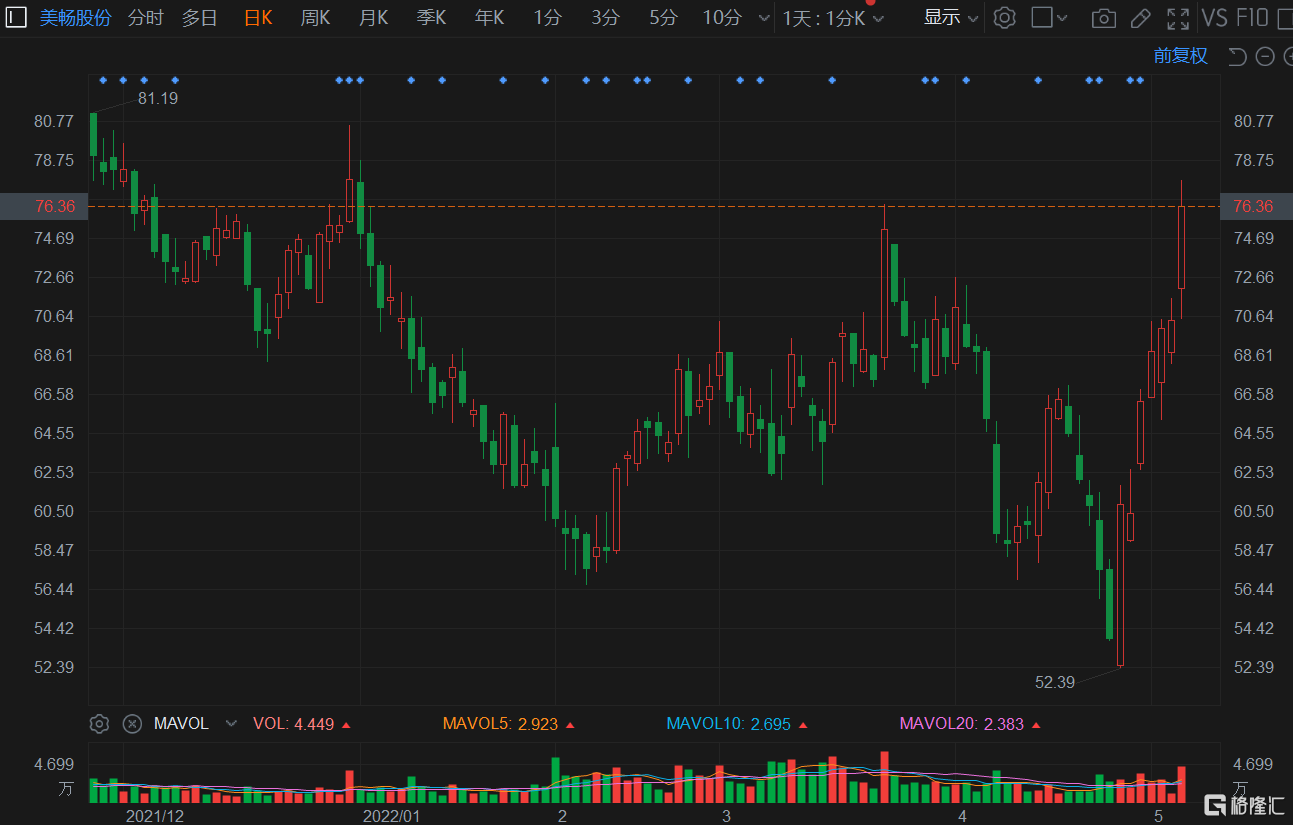Image resolution: width=1293 pixels, height=825 pixels.
Task: Click the top-left sidebar panel icon
Action: (17, 18)
